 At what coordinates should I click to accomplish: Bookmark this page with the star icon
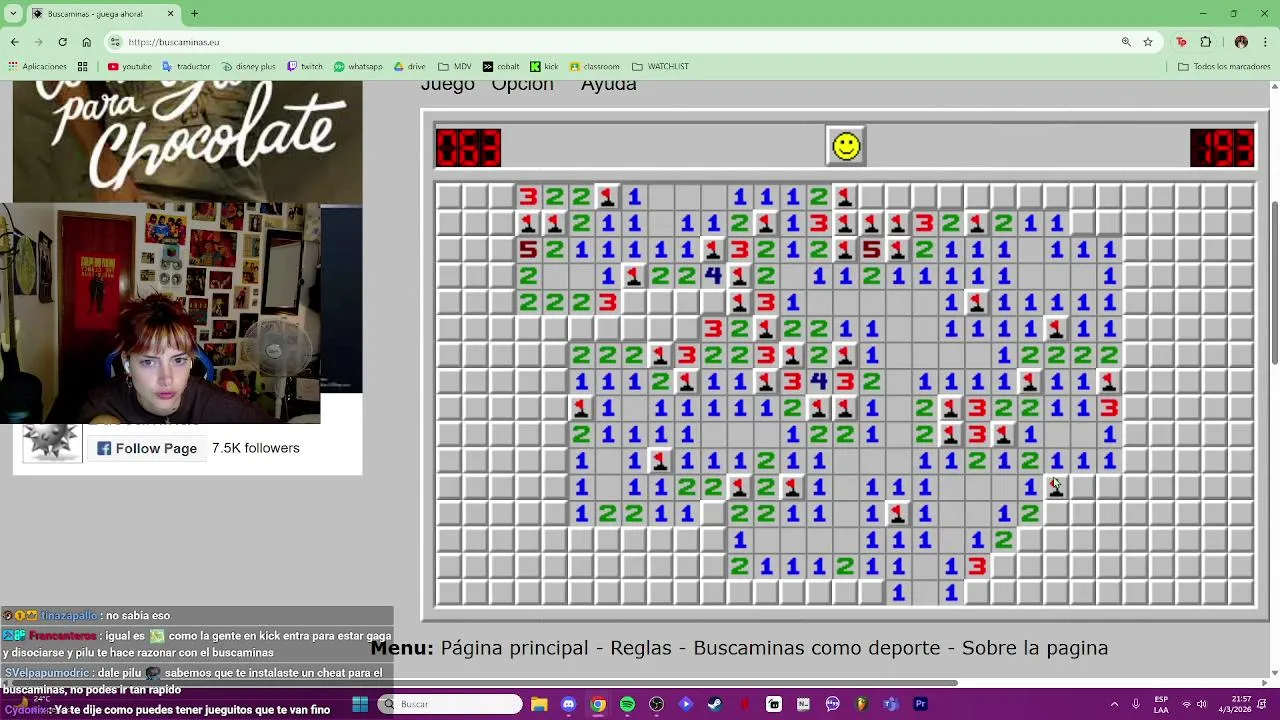(1148, 42)
